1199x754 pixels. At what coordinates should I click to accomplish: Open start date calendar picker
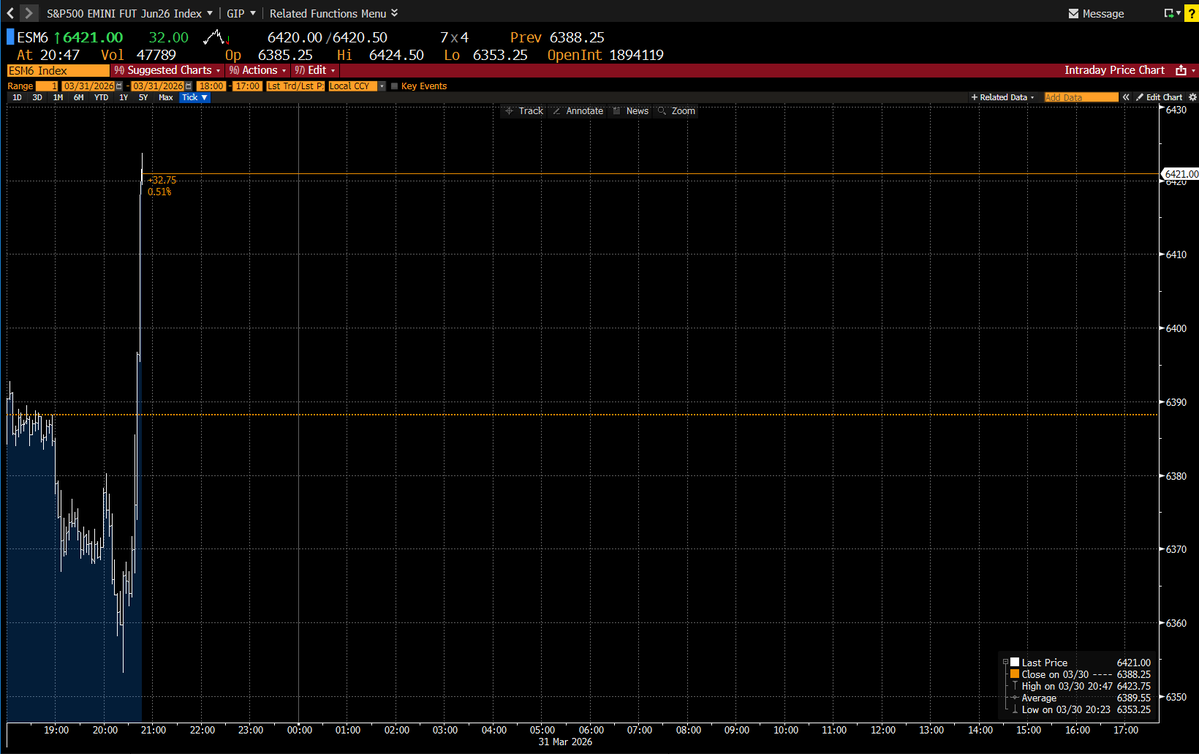(x=119, y=86)
